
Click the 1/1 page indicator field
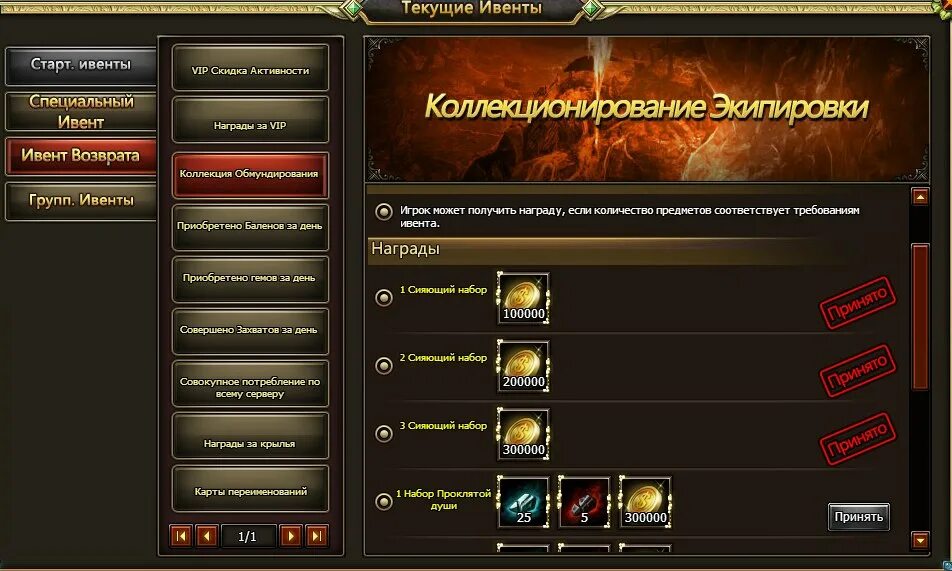tap(248, 536)
